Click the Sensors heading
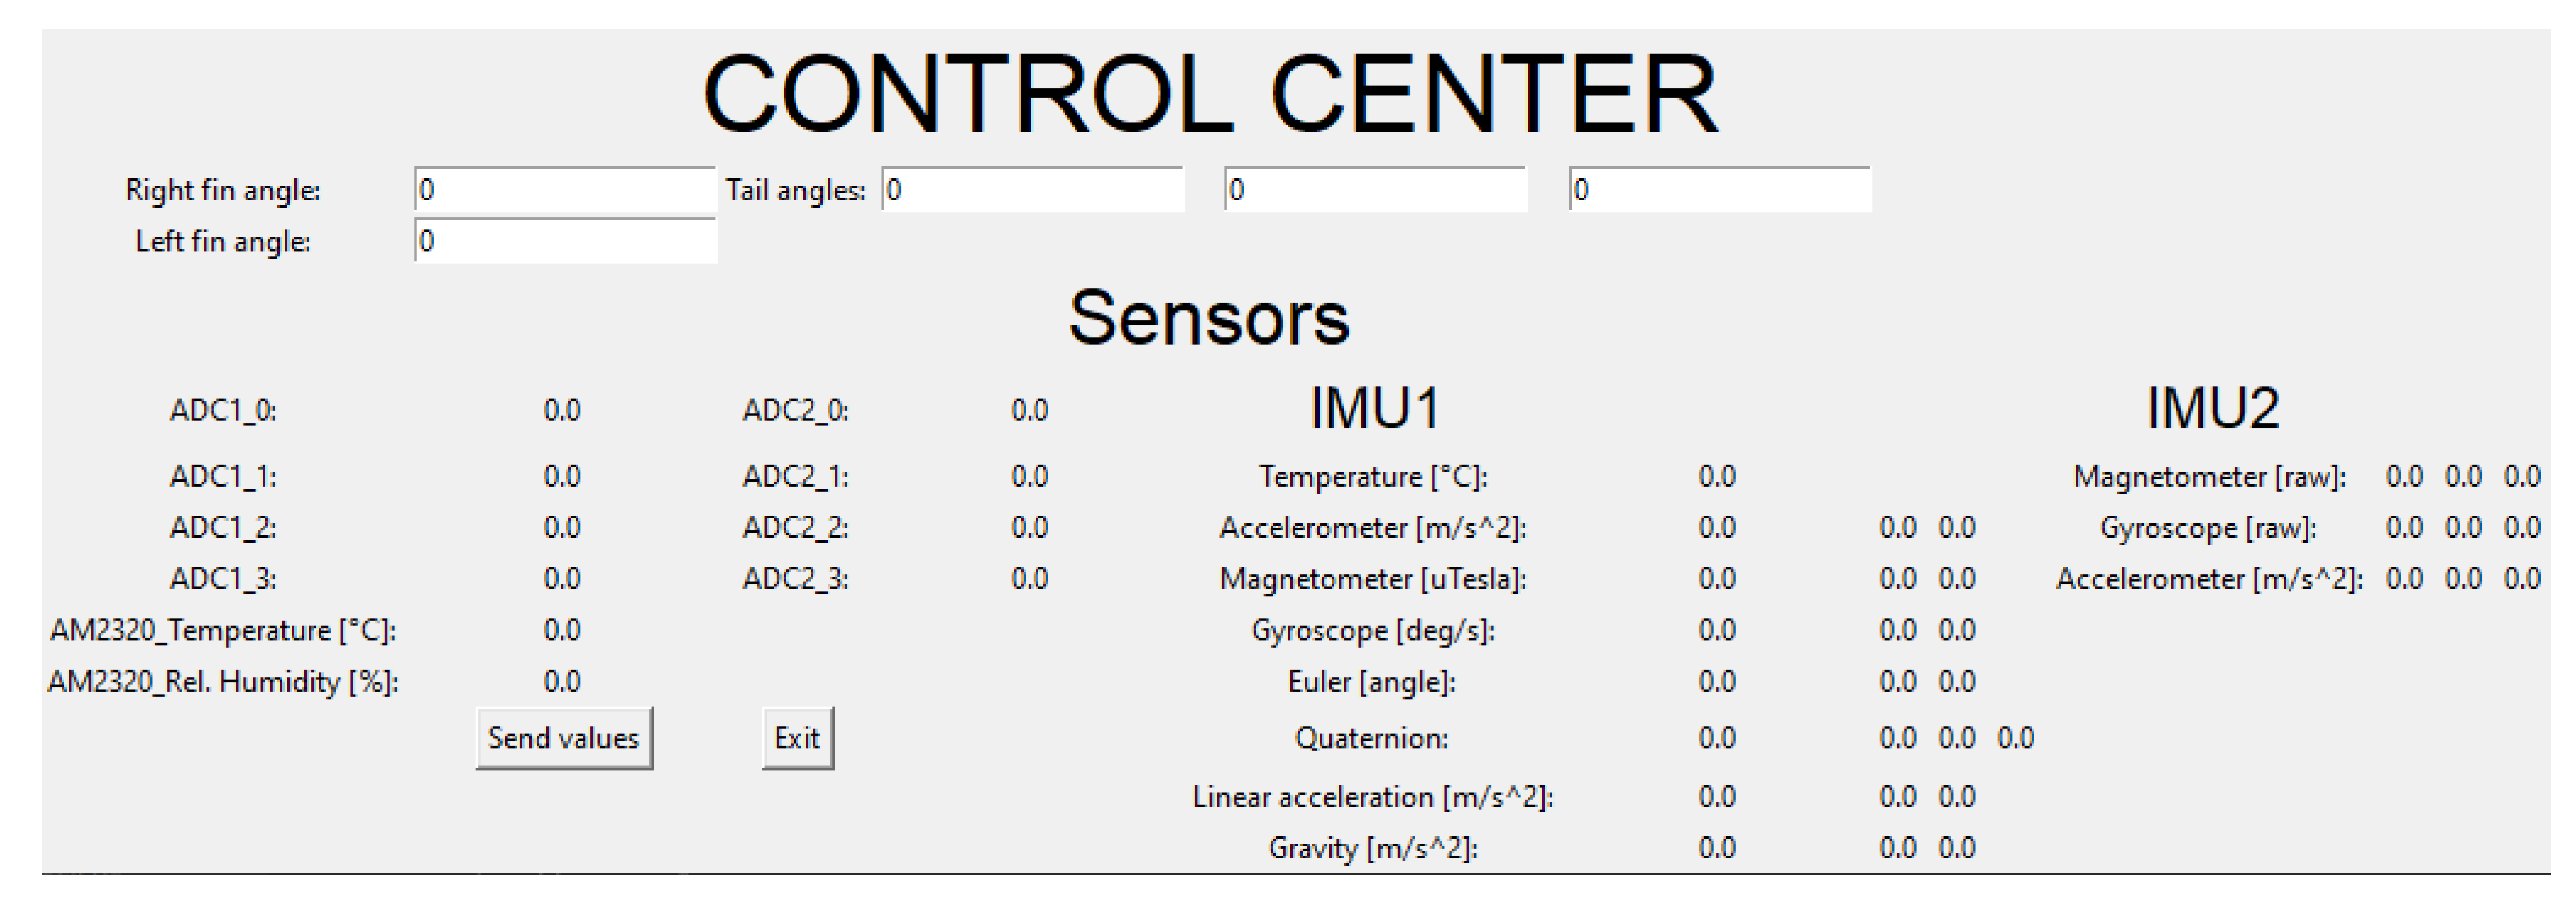 coord(1209,318)
